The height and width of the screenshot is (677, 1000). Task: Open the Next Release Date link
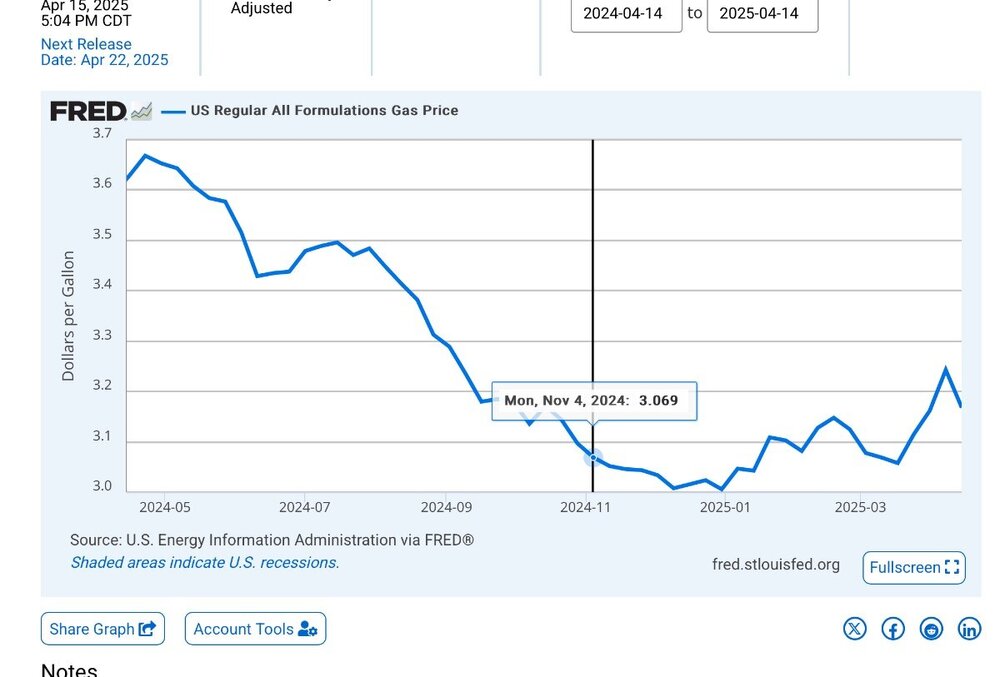(105, 52)
